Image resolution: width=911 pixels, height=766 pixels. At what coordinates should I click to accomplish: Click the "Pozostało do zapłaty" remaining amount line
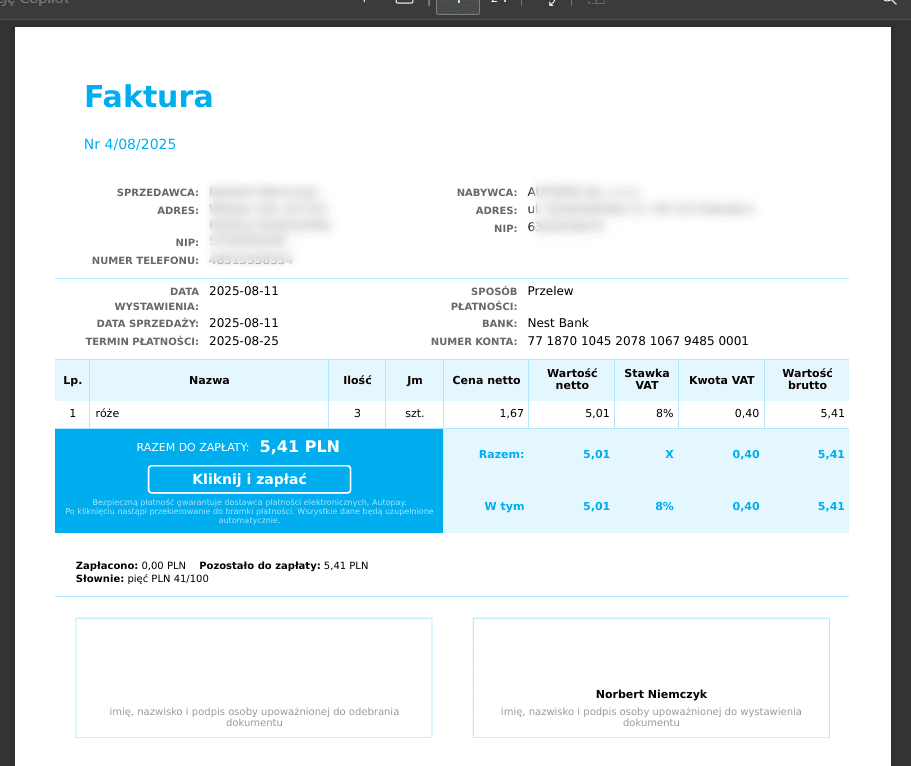(284, 565)
